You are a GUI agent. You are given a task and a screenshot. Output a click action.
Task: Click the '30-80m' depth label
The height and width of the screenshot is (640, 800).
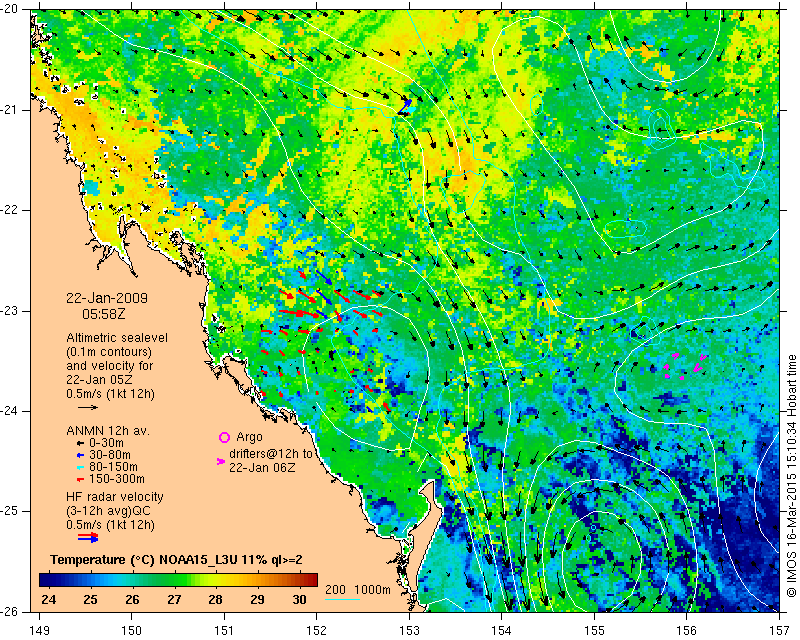coord(110,455)
